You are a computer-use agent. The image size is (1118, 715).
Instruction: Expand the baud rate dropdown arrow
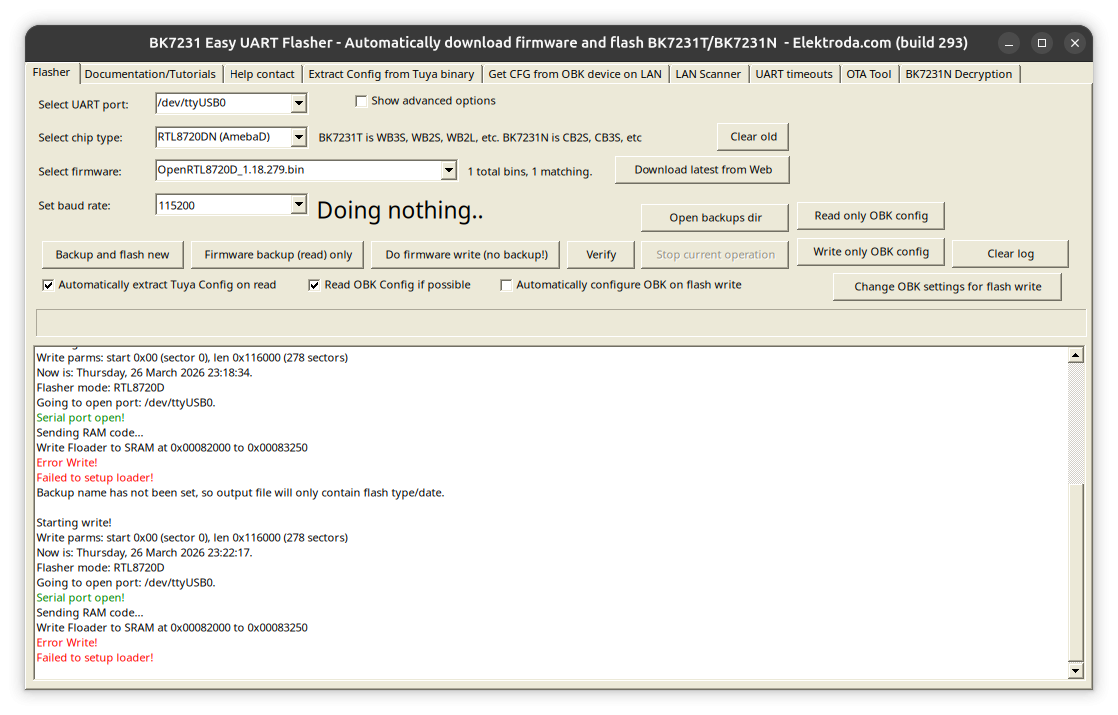[299, 205]
